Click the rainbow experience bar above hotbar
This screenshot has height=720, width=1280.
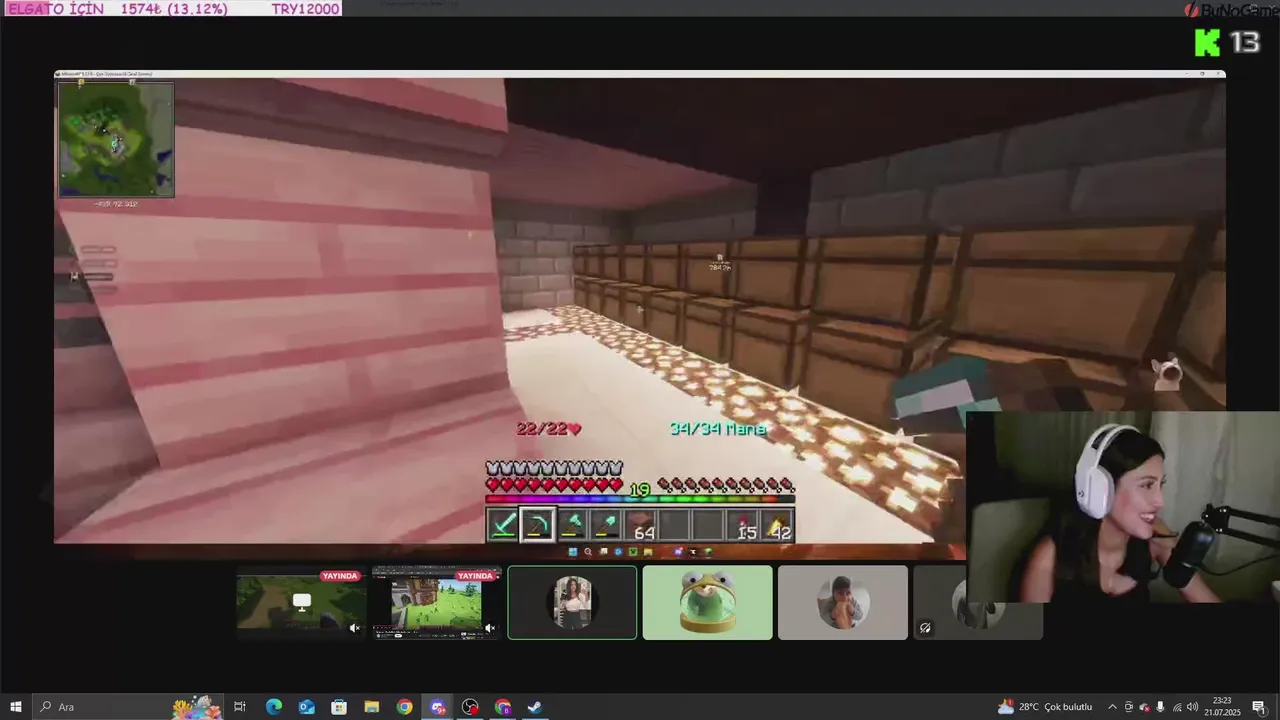640,499
